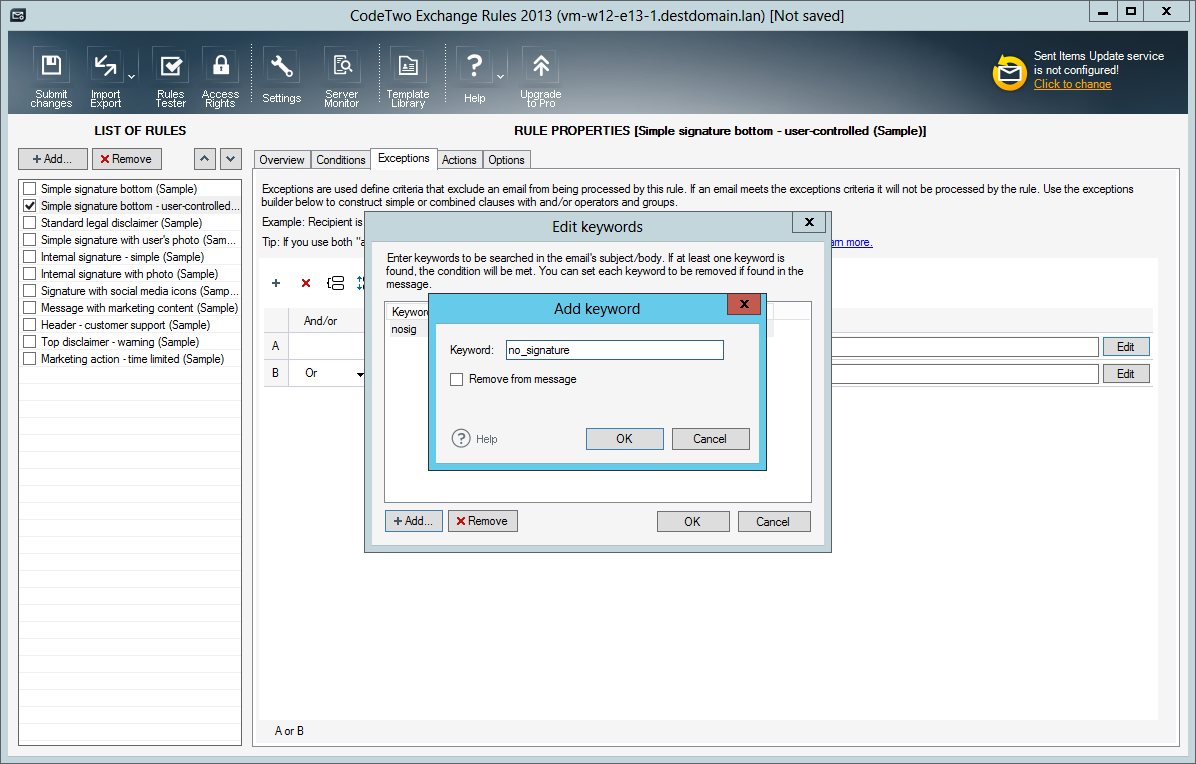Enable Top disclaimer - warning (Sample) checkbox
This screenshot has height=764, width=1196.
[x=30, y=342]
